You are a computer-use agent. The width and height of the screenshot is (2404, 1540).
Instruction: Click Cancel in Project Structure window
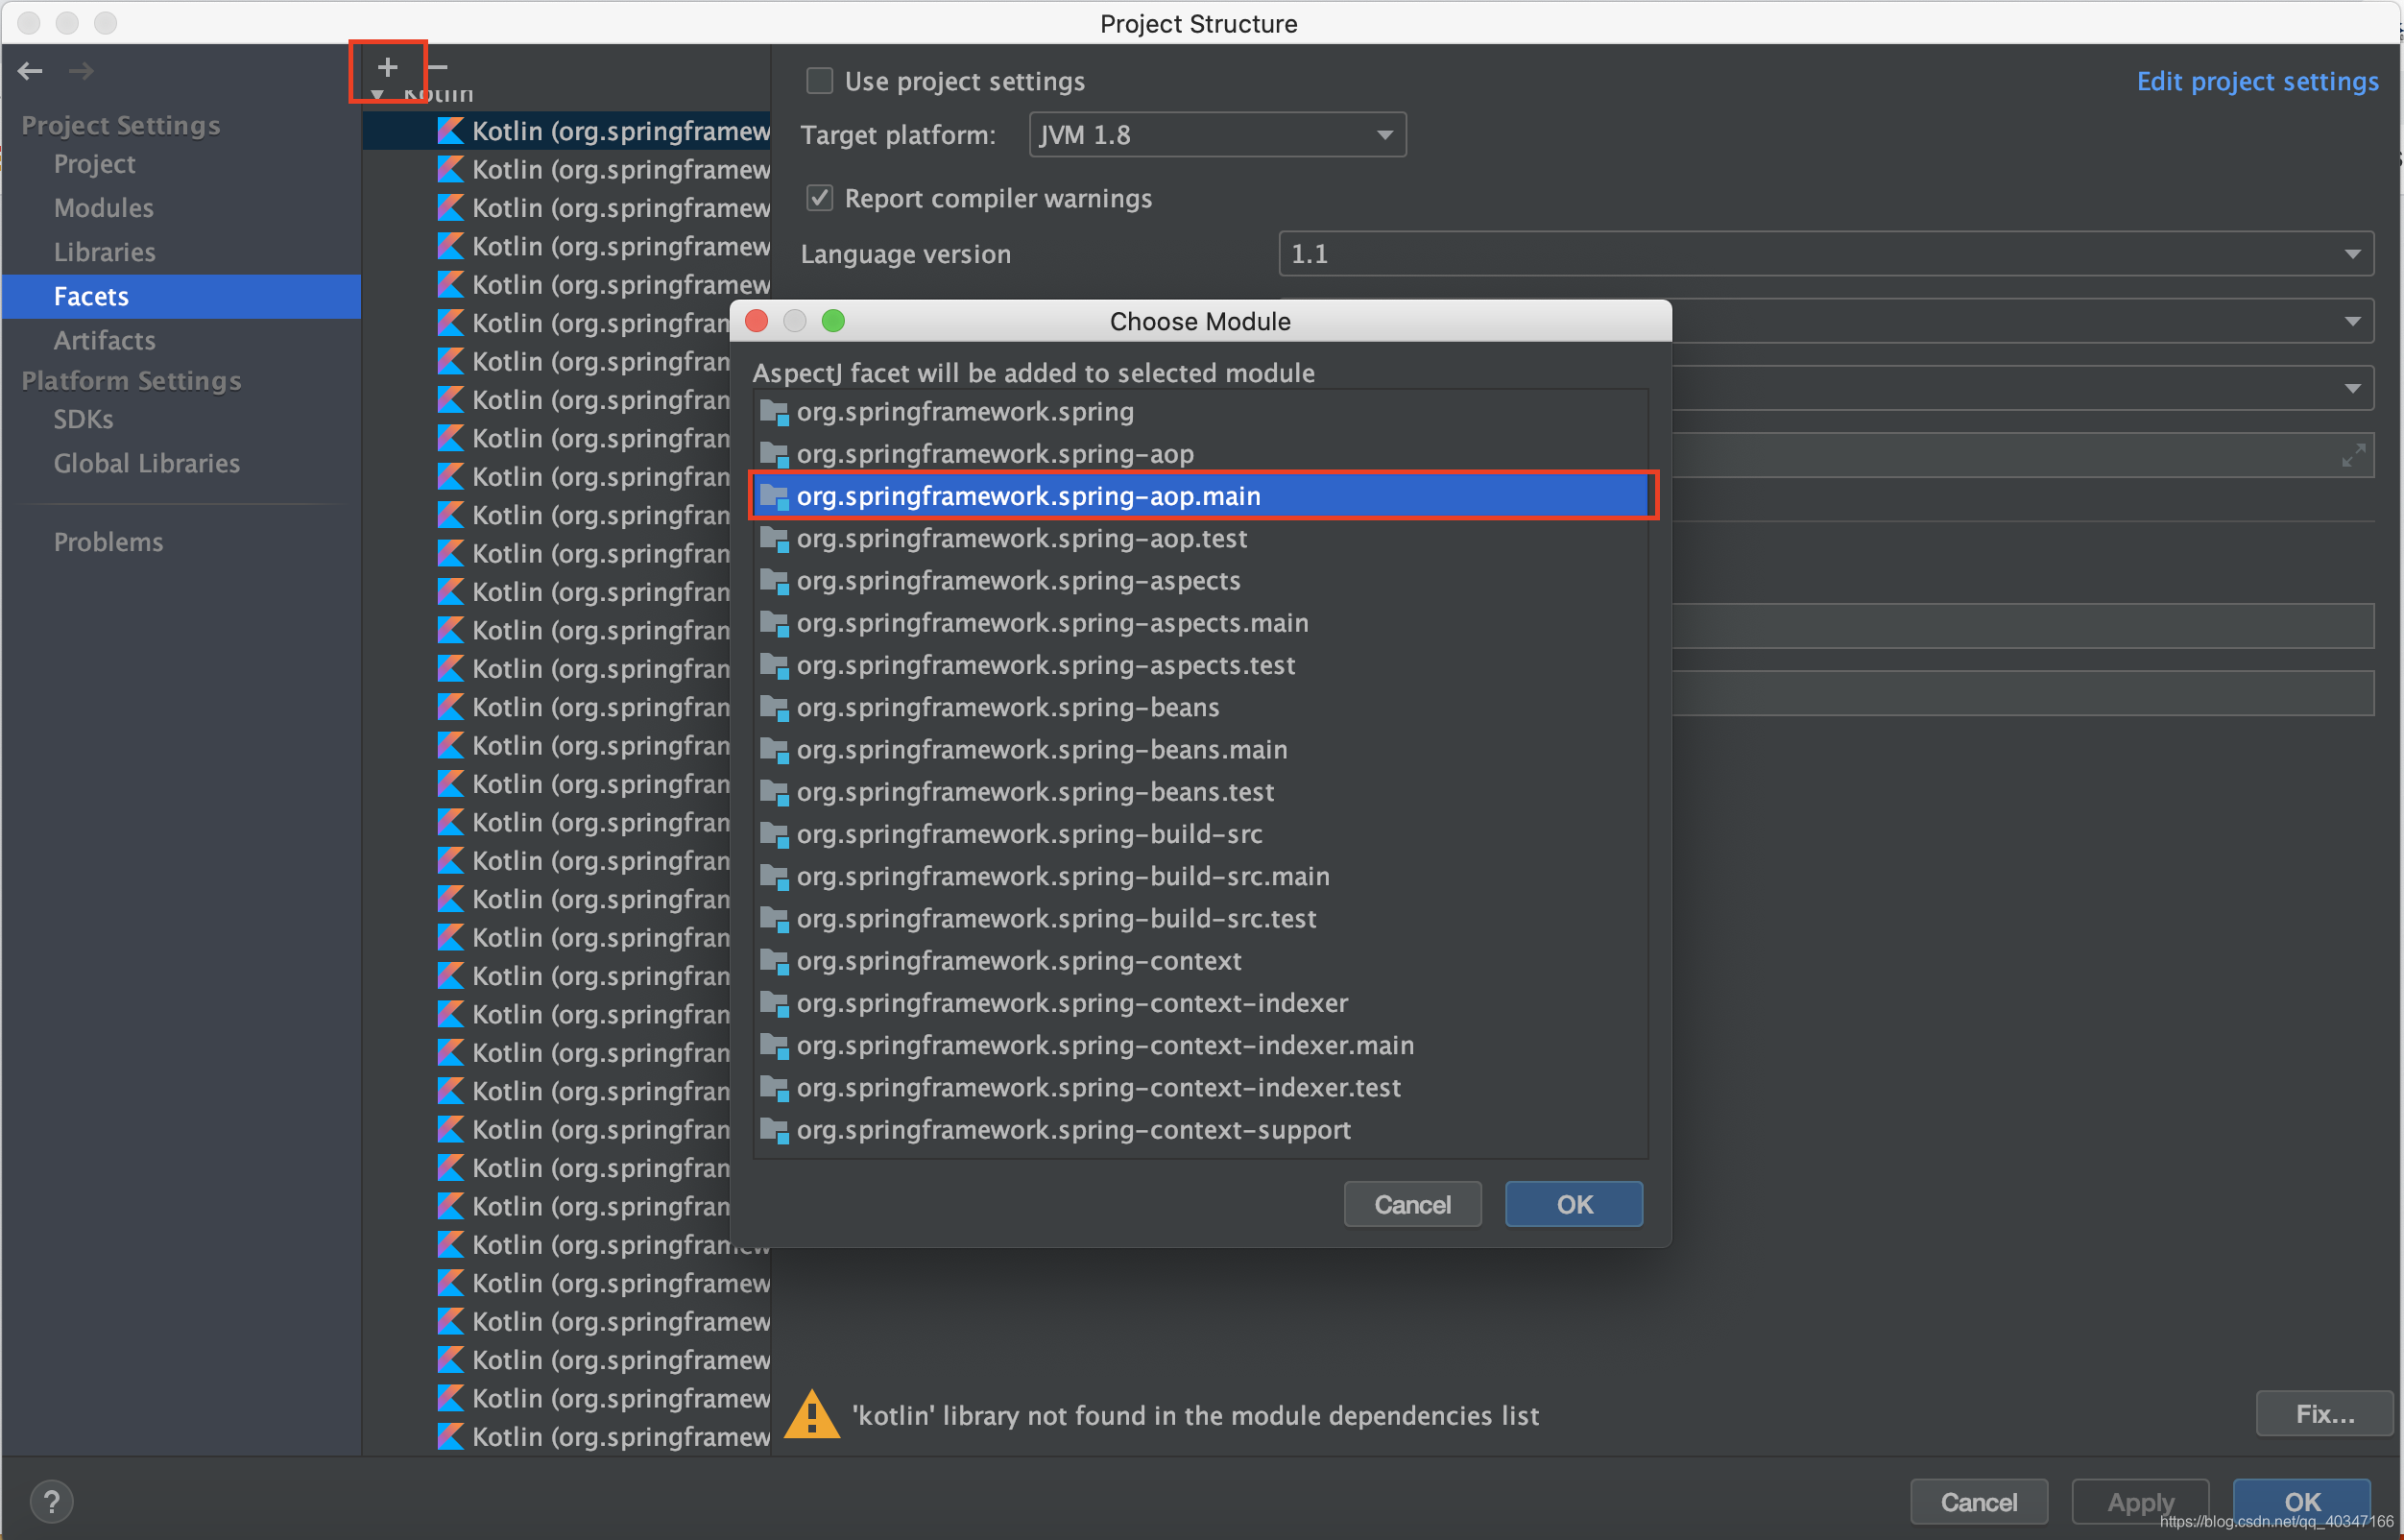(x=1978, y=1501)
